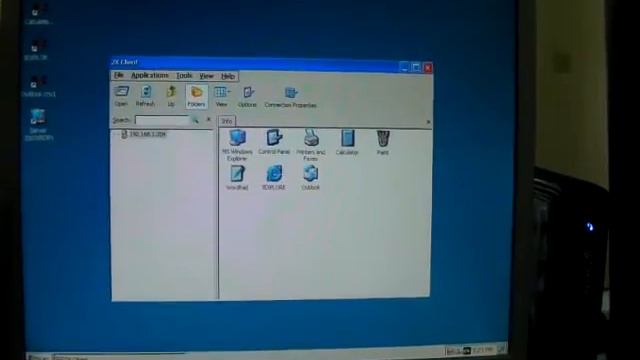The width and height of the screenshot is (640, 360).
Task: Open the Help menu
Action: (228, 76)
